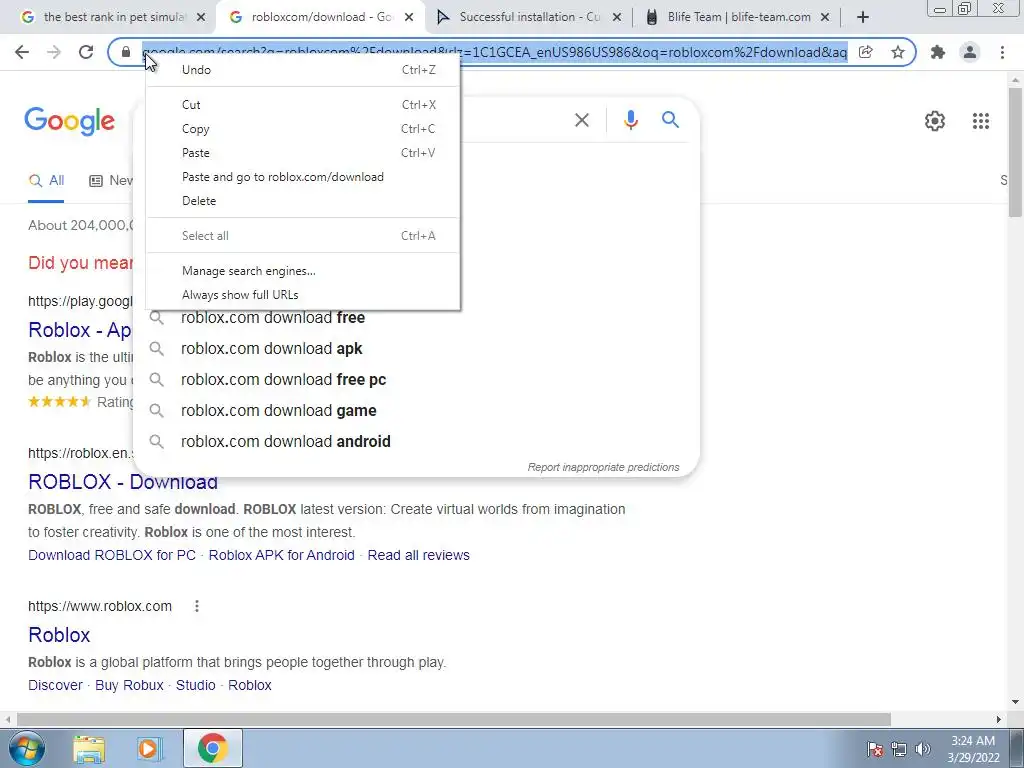Go back using the browser back arrow
Screen dimensions: 1024x768
tap(22, 52)
